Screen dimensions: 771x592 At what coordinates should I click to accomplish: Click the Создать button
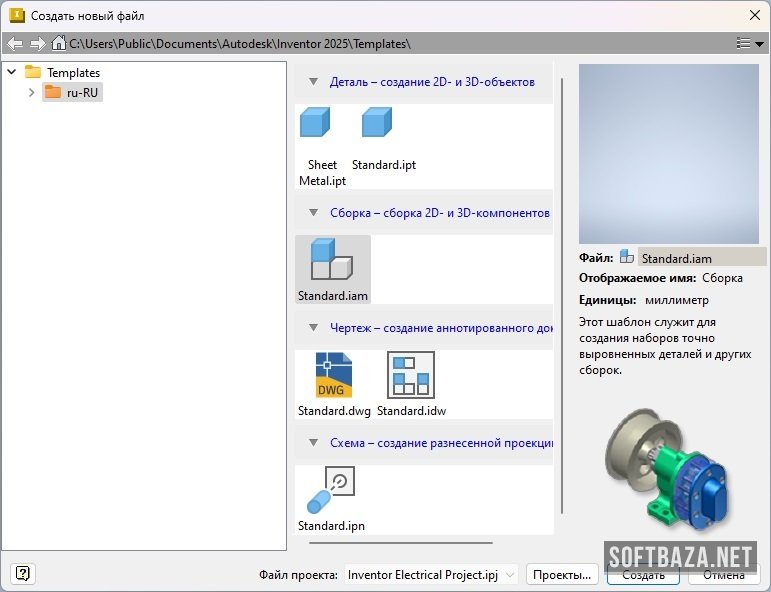(x=642, y=575)
